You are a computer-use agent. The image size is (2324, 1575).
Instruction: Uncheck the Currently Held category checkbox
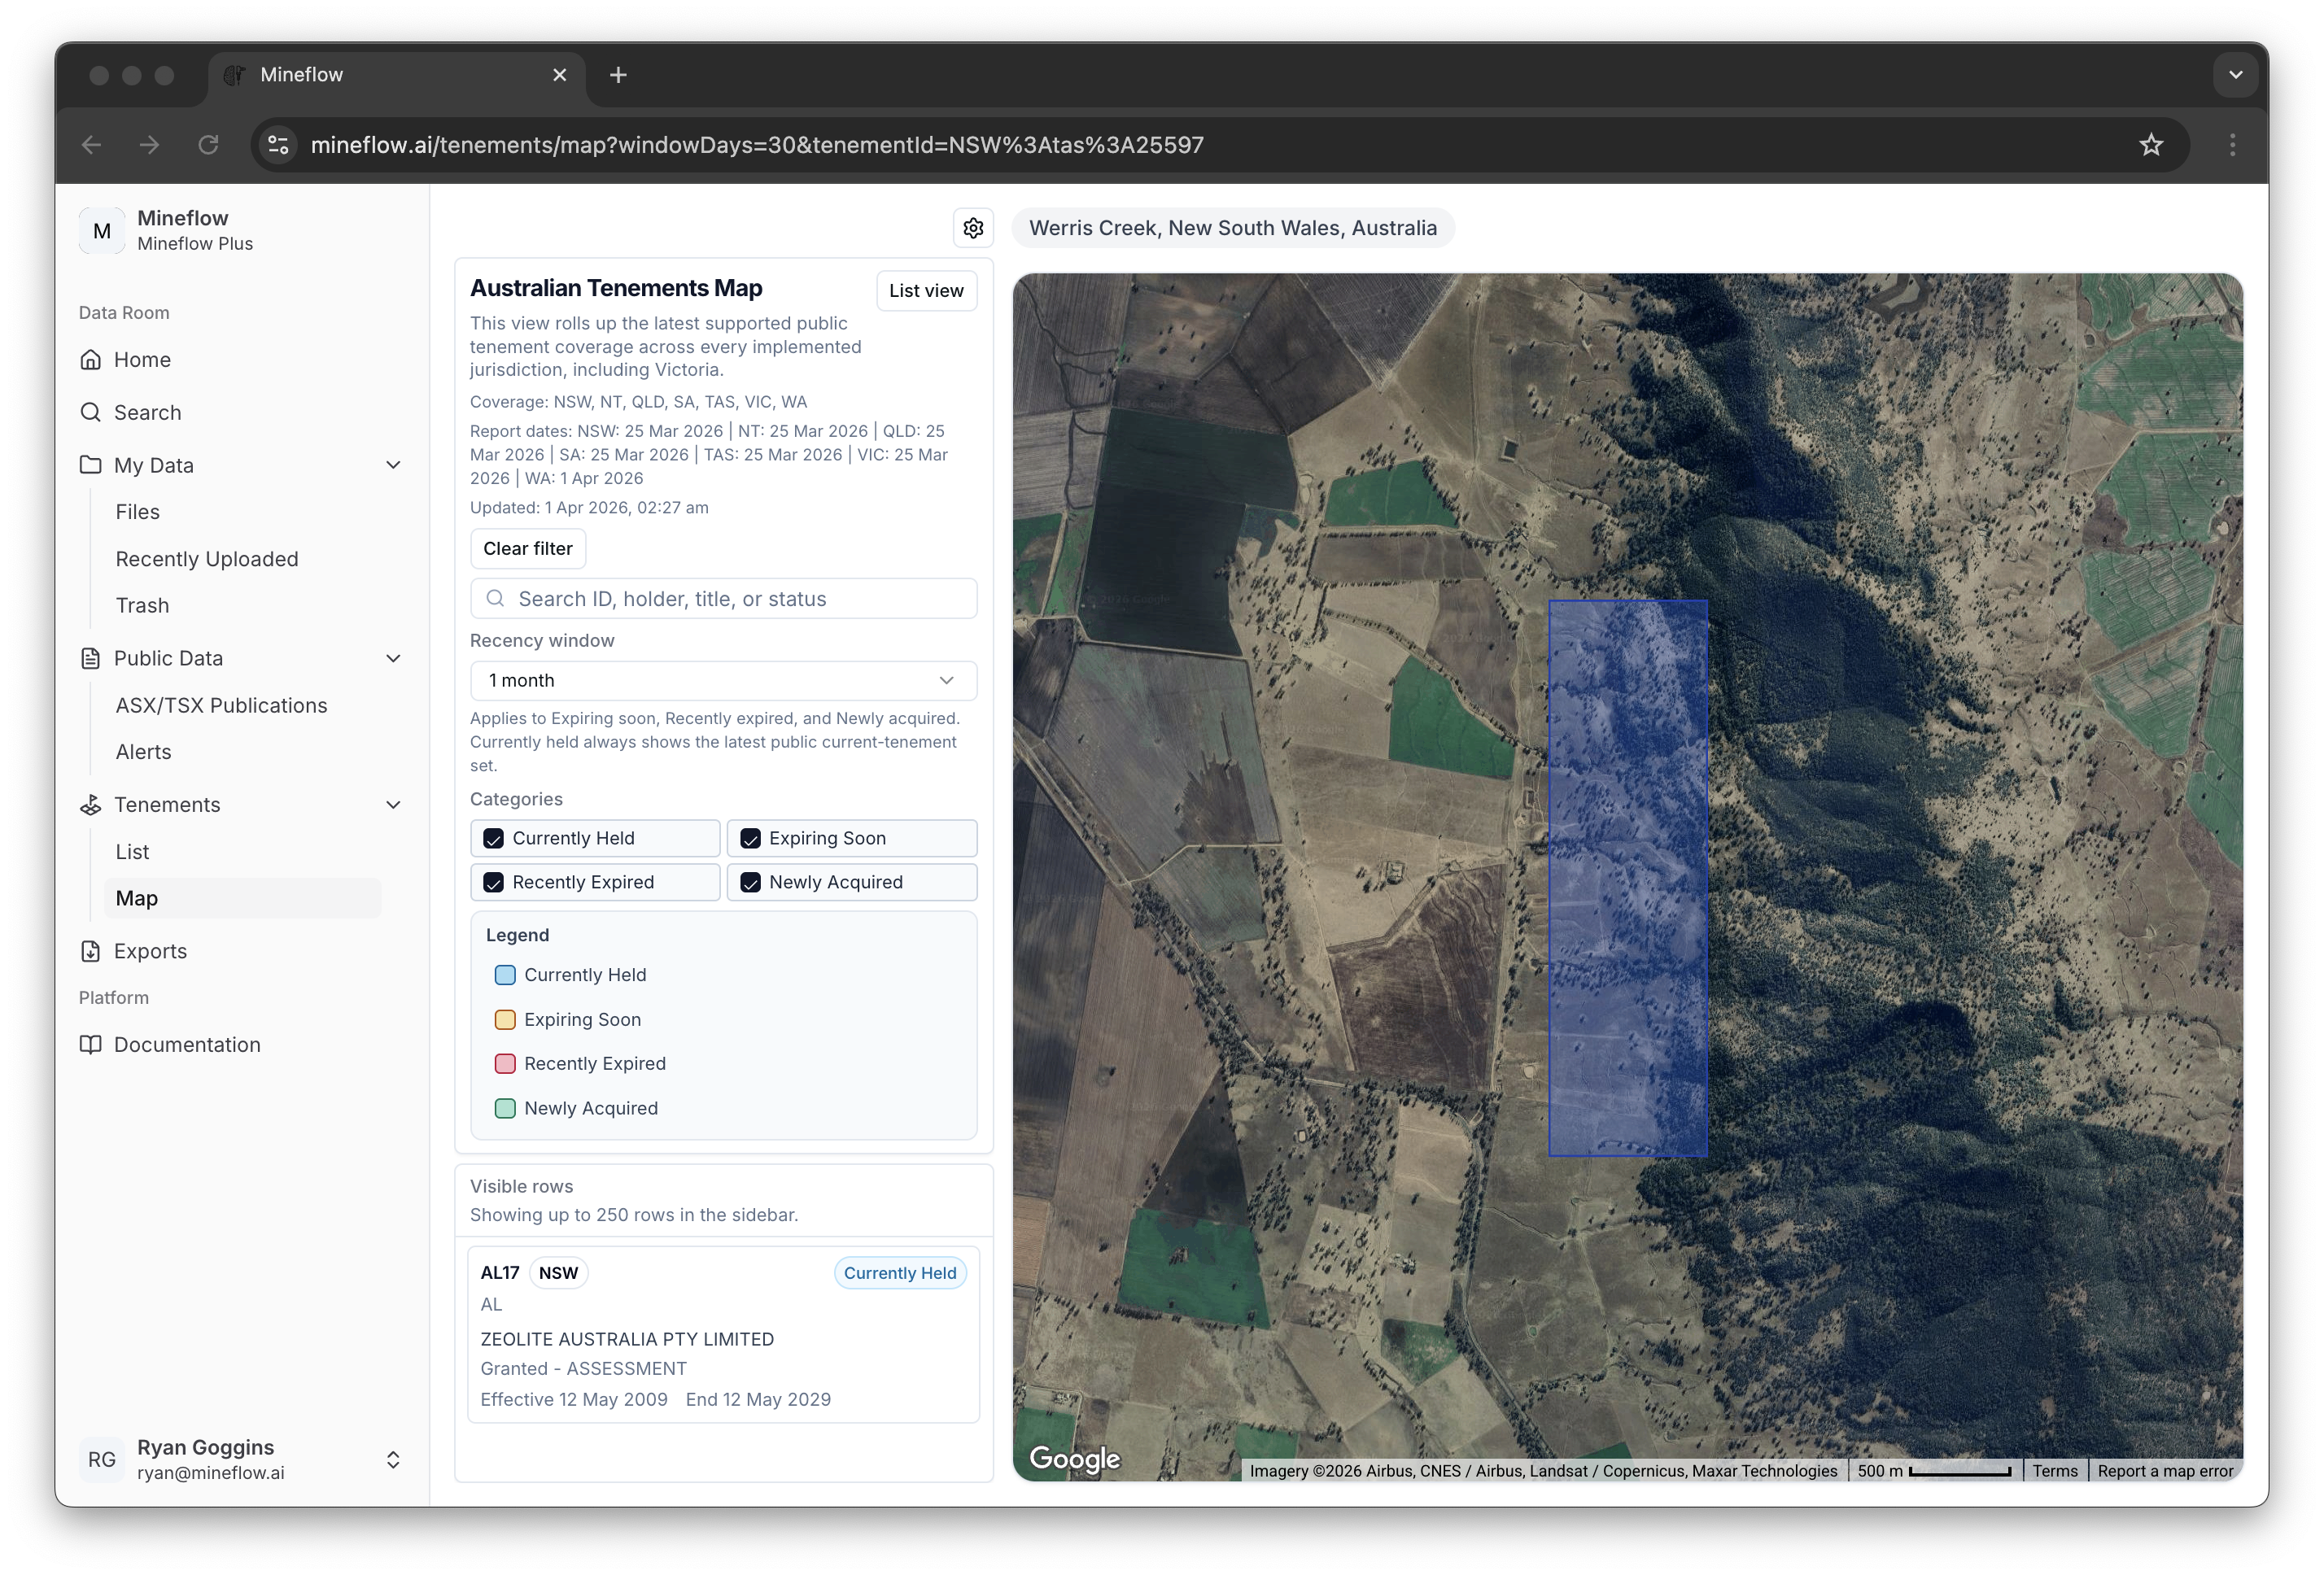point(494,838)
